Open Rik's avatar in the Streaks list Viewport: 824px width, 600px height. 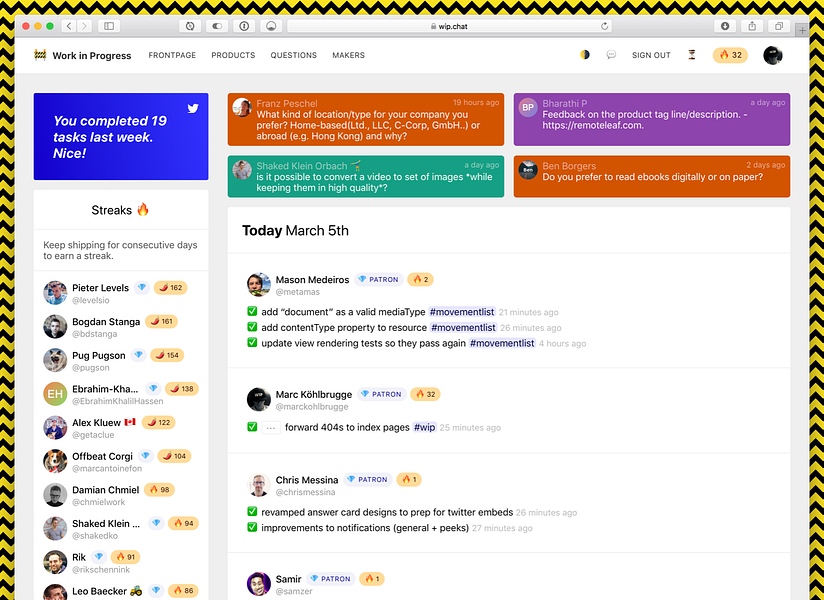pos(55,562)
